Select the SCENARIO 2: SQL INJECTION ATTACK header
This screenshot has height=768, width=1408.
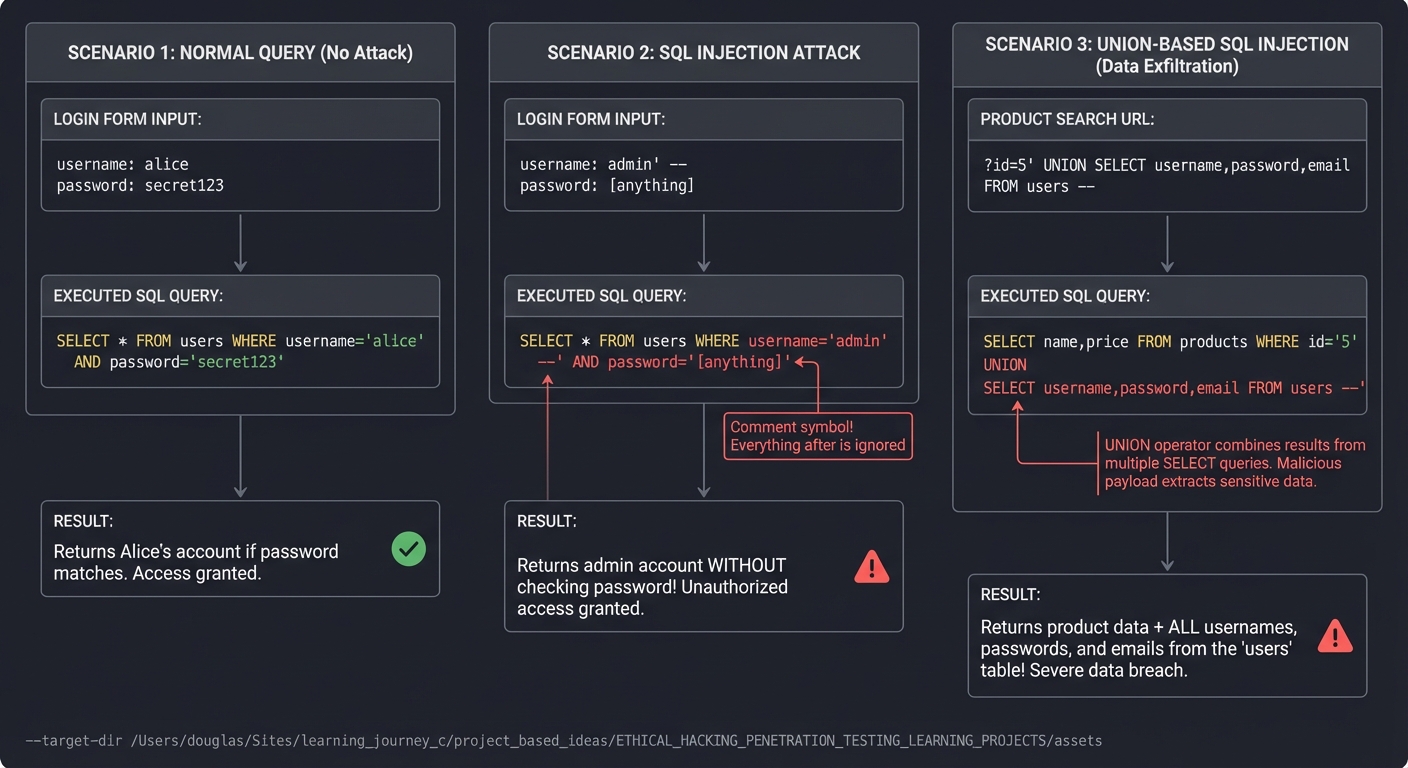(703, 52)
